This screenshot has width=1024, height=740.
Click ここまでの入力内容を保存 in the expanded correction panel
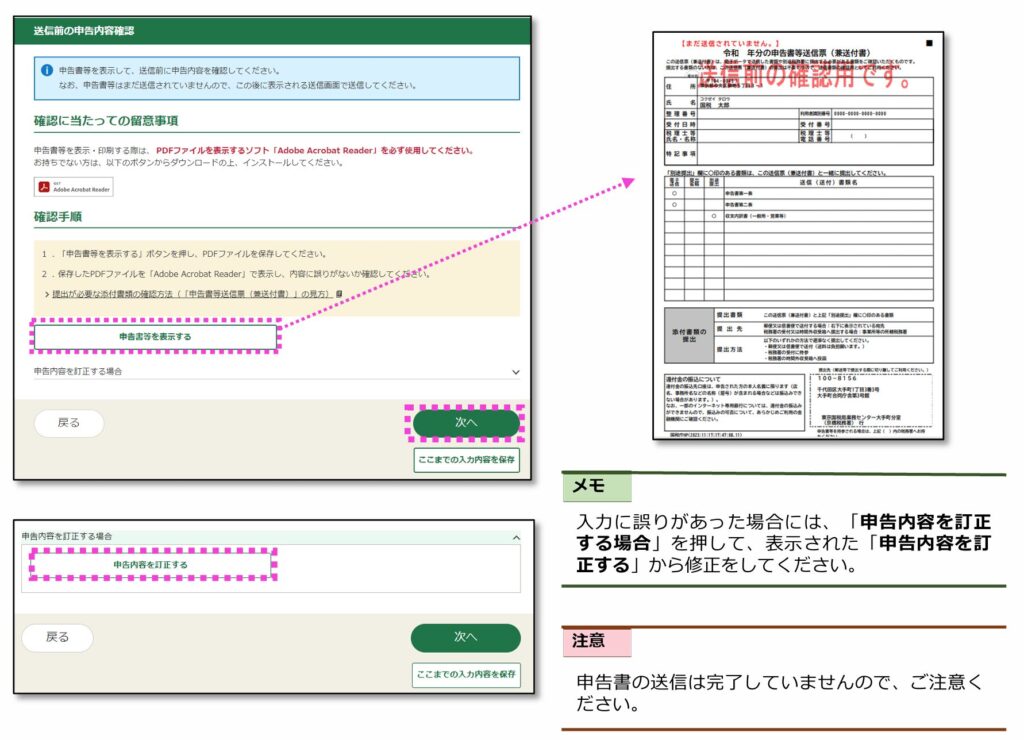click(x=466, y=675)
